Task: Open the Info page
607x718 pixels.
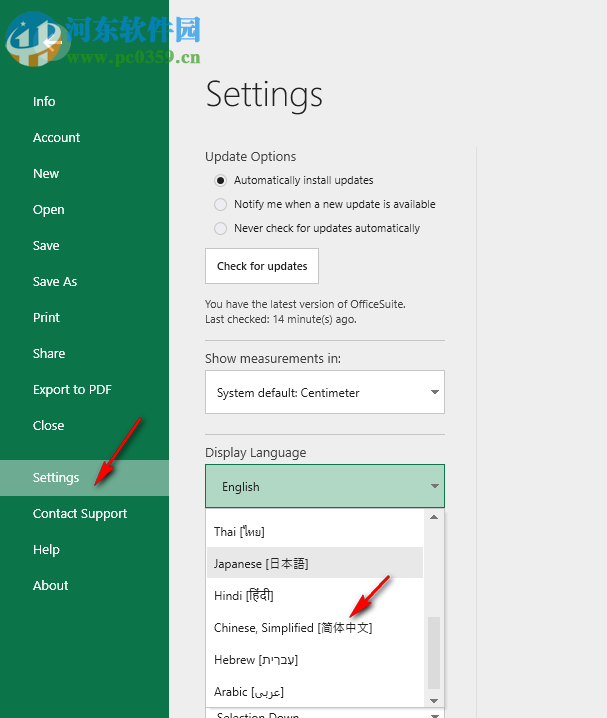Action: click(x=44, y=101)
